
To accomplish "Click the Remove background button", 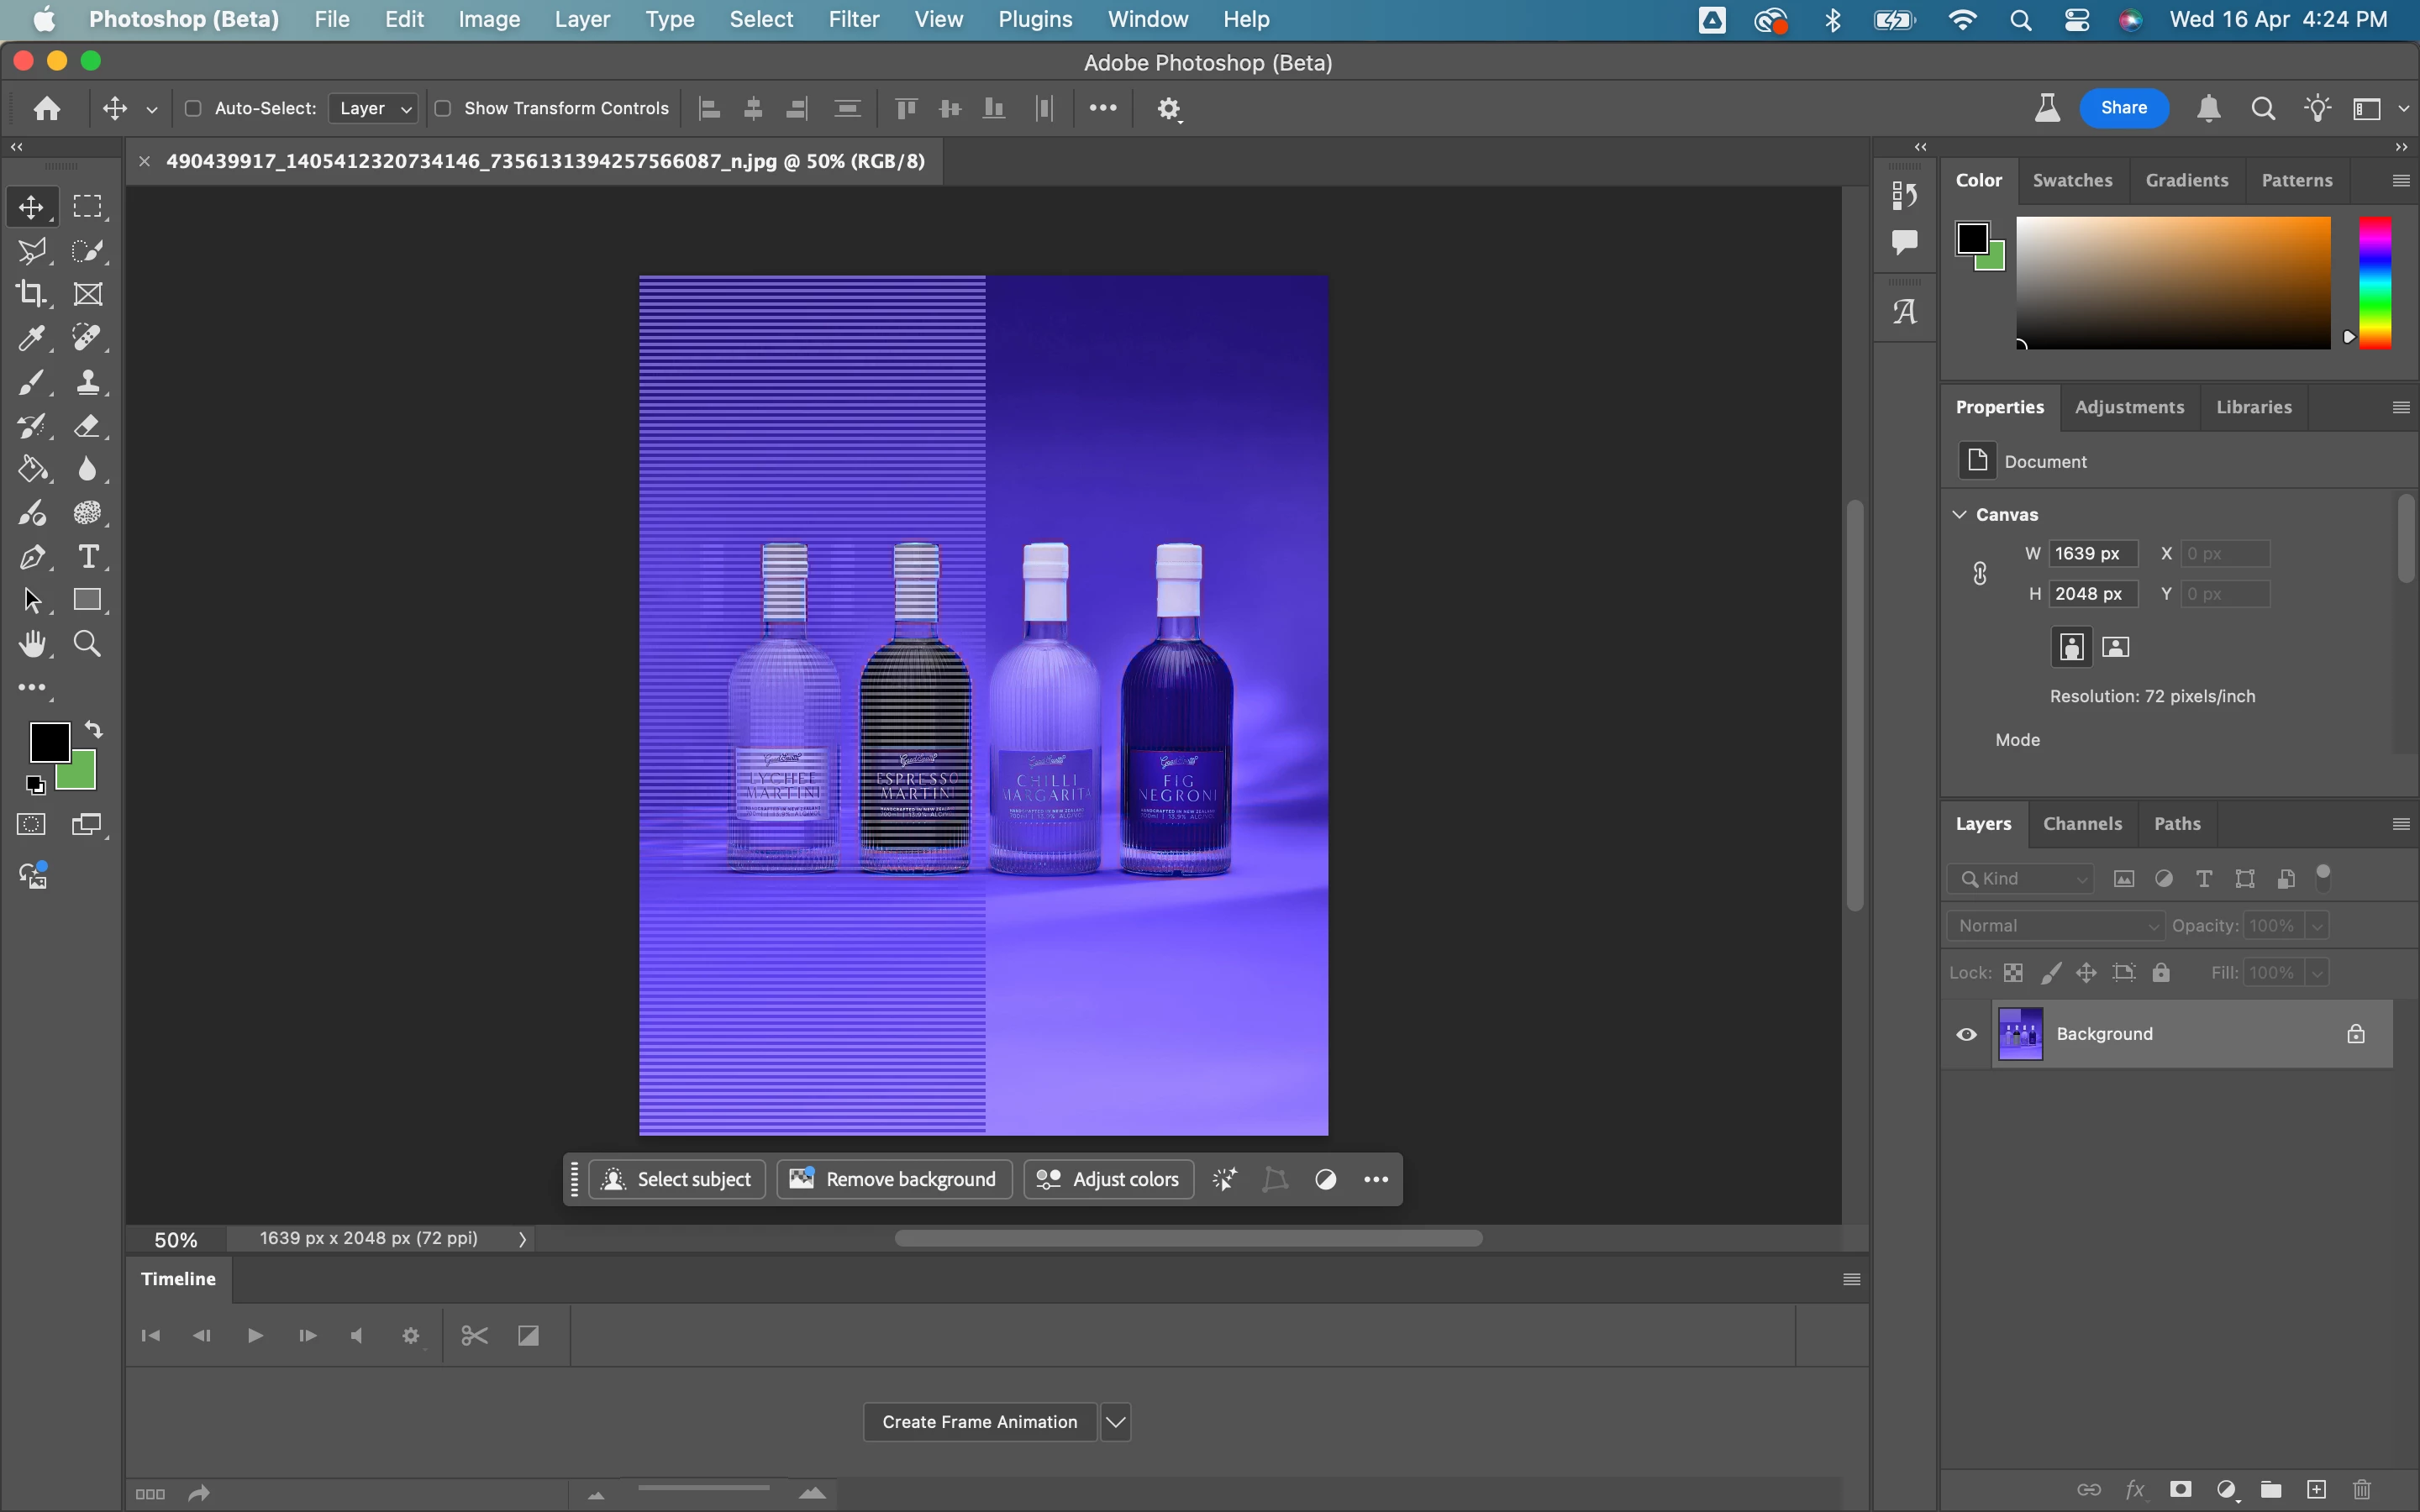I will tap(894, 1179).
